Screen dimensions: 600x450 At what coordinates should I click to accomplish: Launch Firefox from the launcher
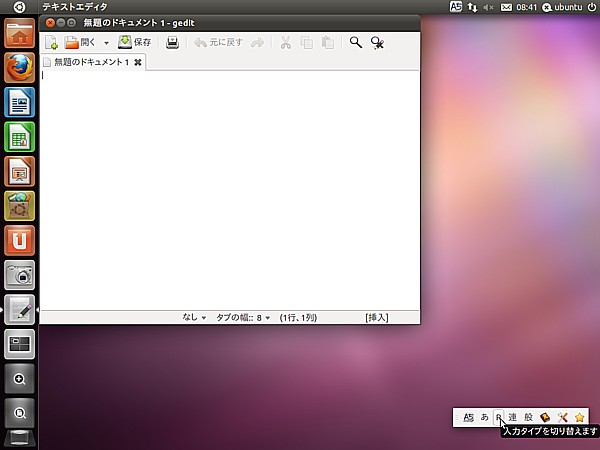19,67
